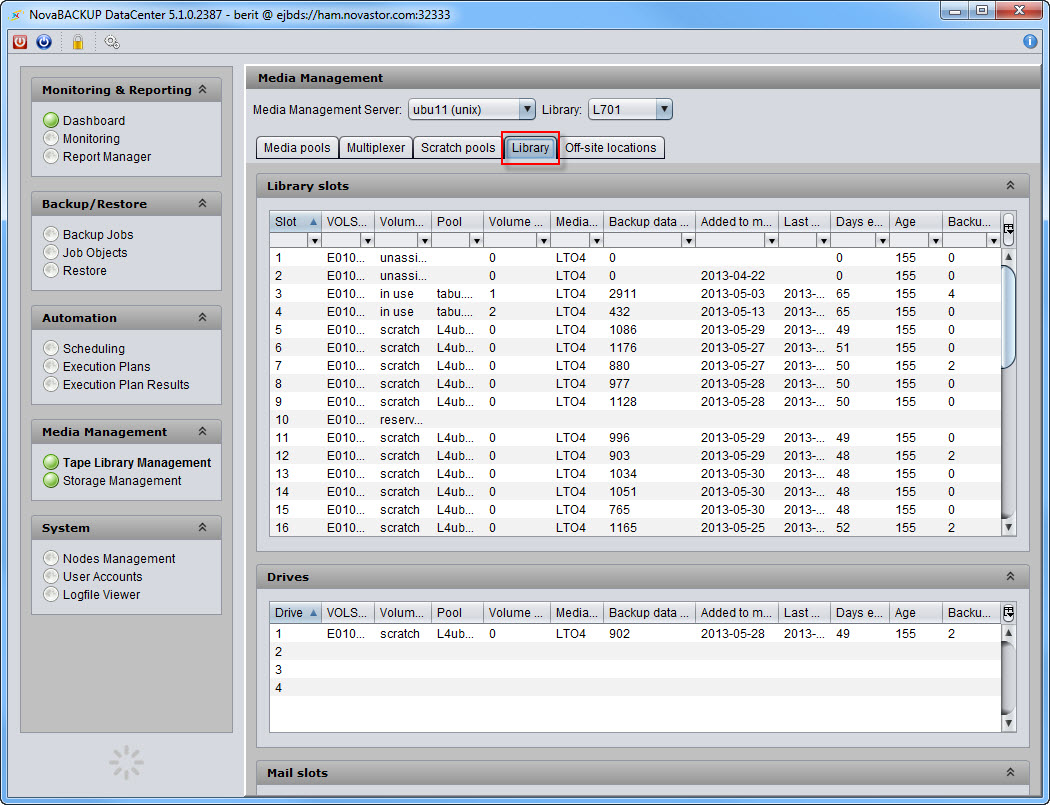Sort Library slots by Slot column header

(295, 222)
